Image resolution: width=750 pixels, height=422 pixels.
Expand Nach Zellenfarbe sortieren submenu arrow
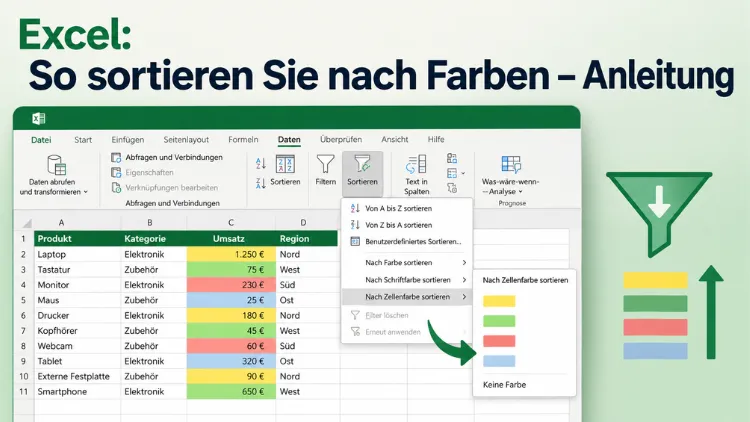point(464,297)
